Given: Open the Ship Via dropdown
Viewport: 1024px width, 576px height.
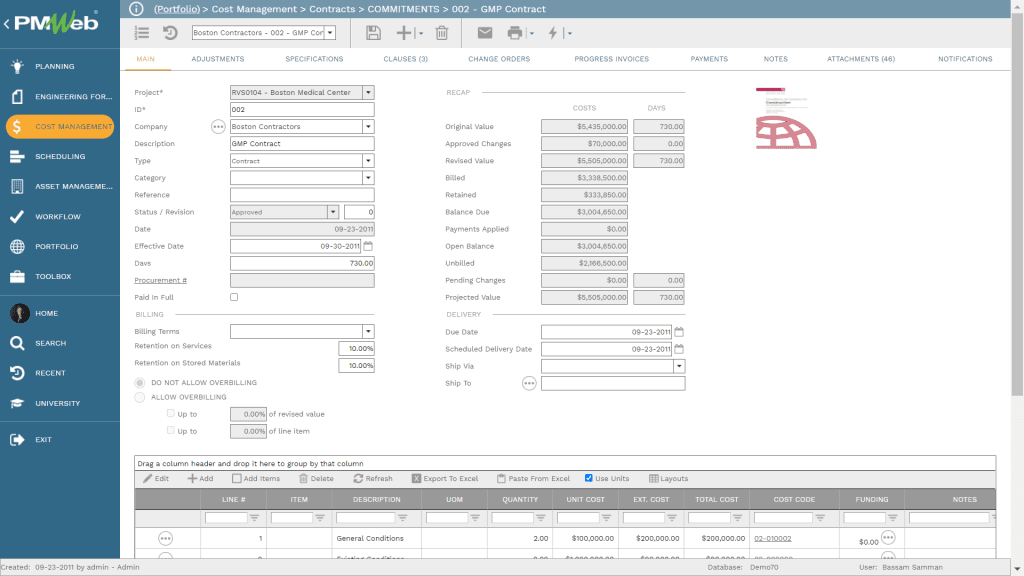Looking at the screenshot, I should point(679,366).
